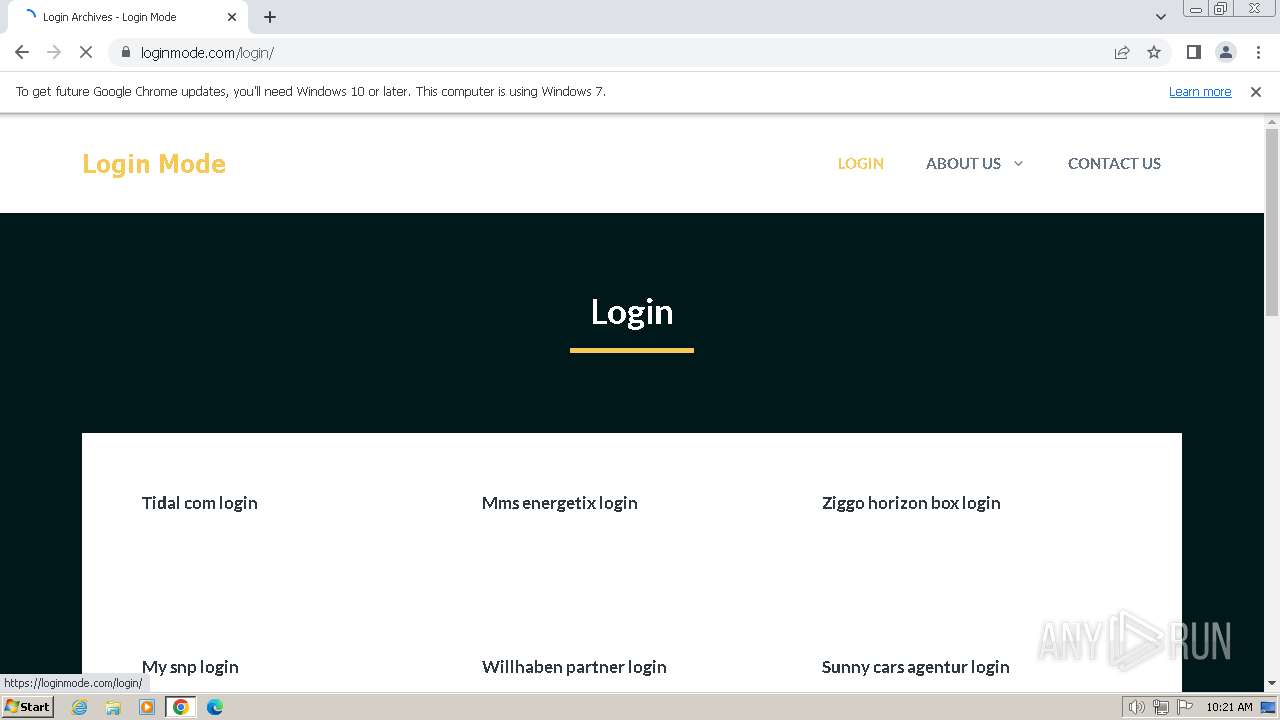Image resolution: width=1280 pixels, height=720 pixels.
Task: Click the browser forward arrow
Action: 54,52
